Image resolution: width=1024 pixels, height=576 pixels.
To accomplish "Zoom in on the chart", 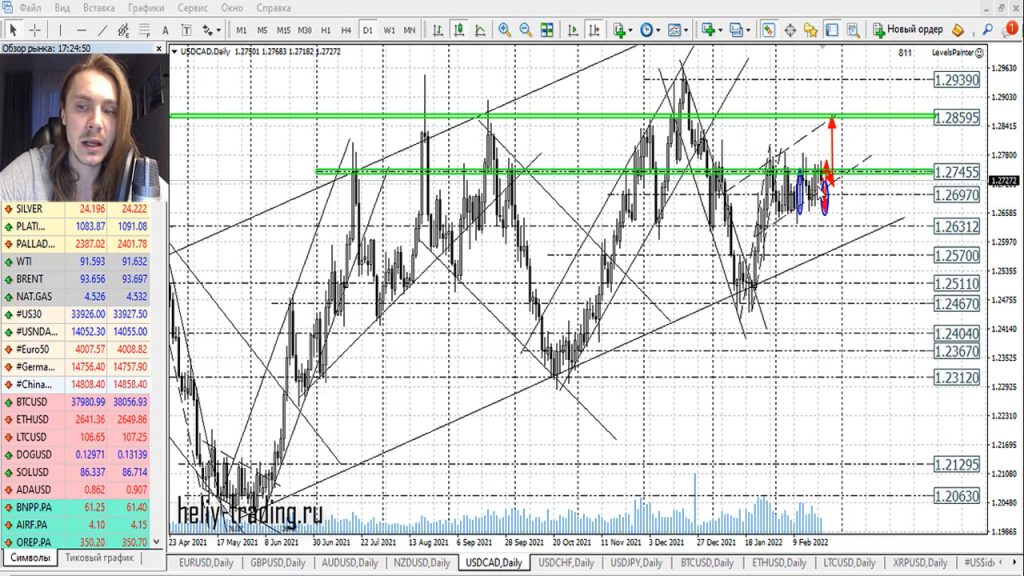I will tap(504, 30).
